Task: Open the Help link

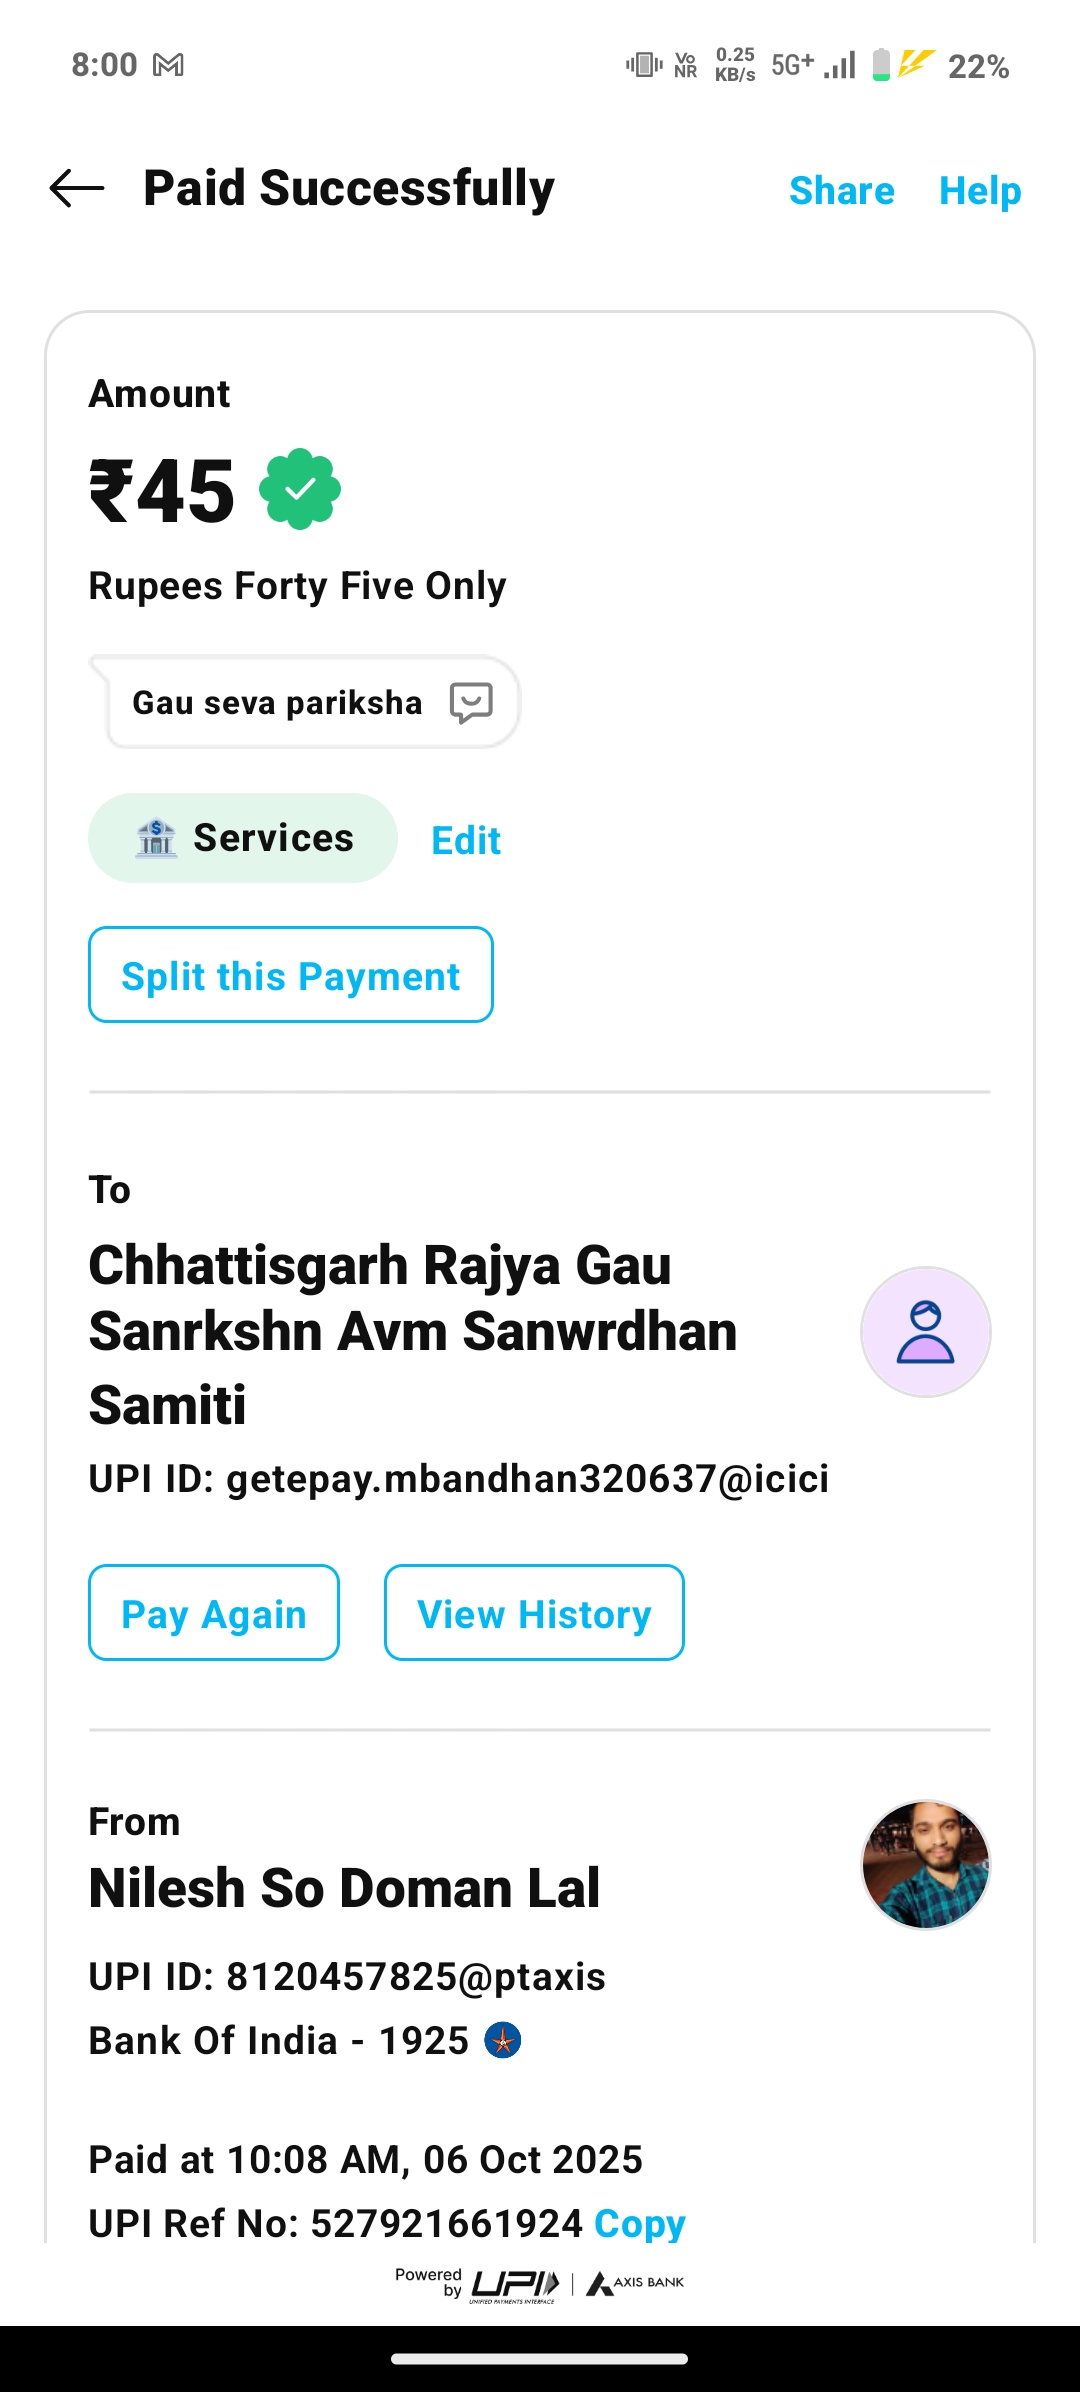Action: point(979,190)
